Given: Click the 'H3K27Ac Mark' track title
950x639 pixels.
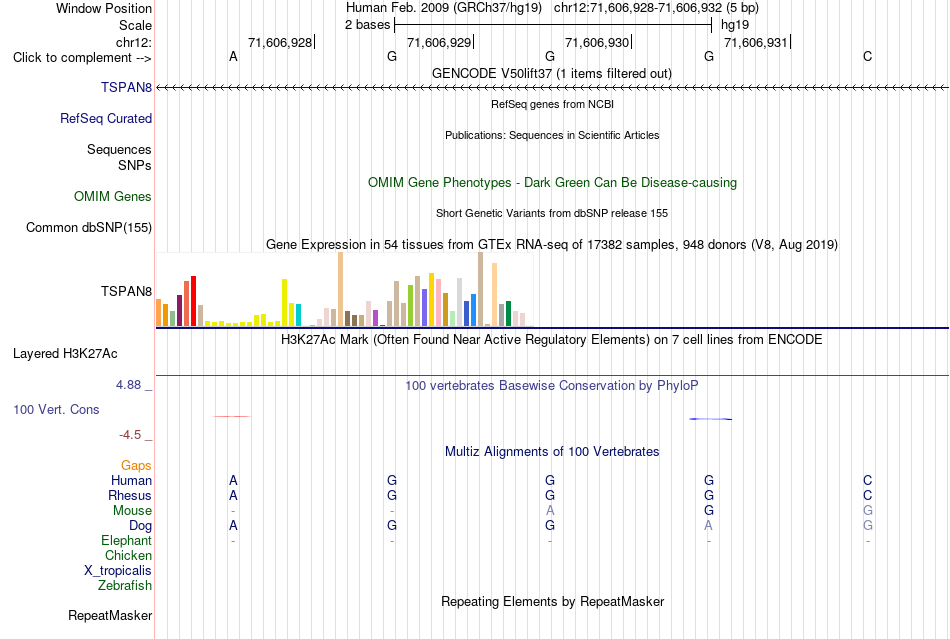Looking at the screenshot, I should click(552, 339).
